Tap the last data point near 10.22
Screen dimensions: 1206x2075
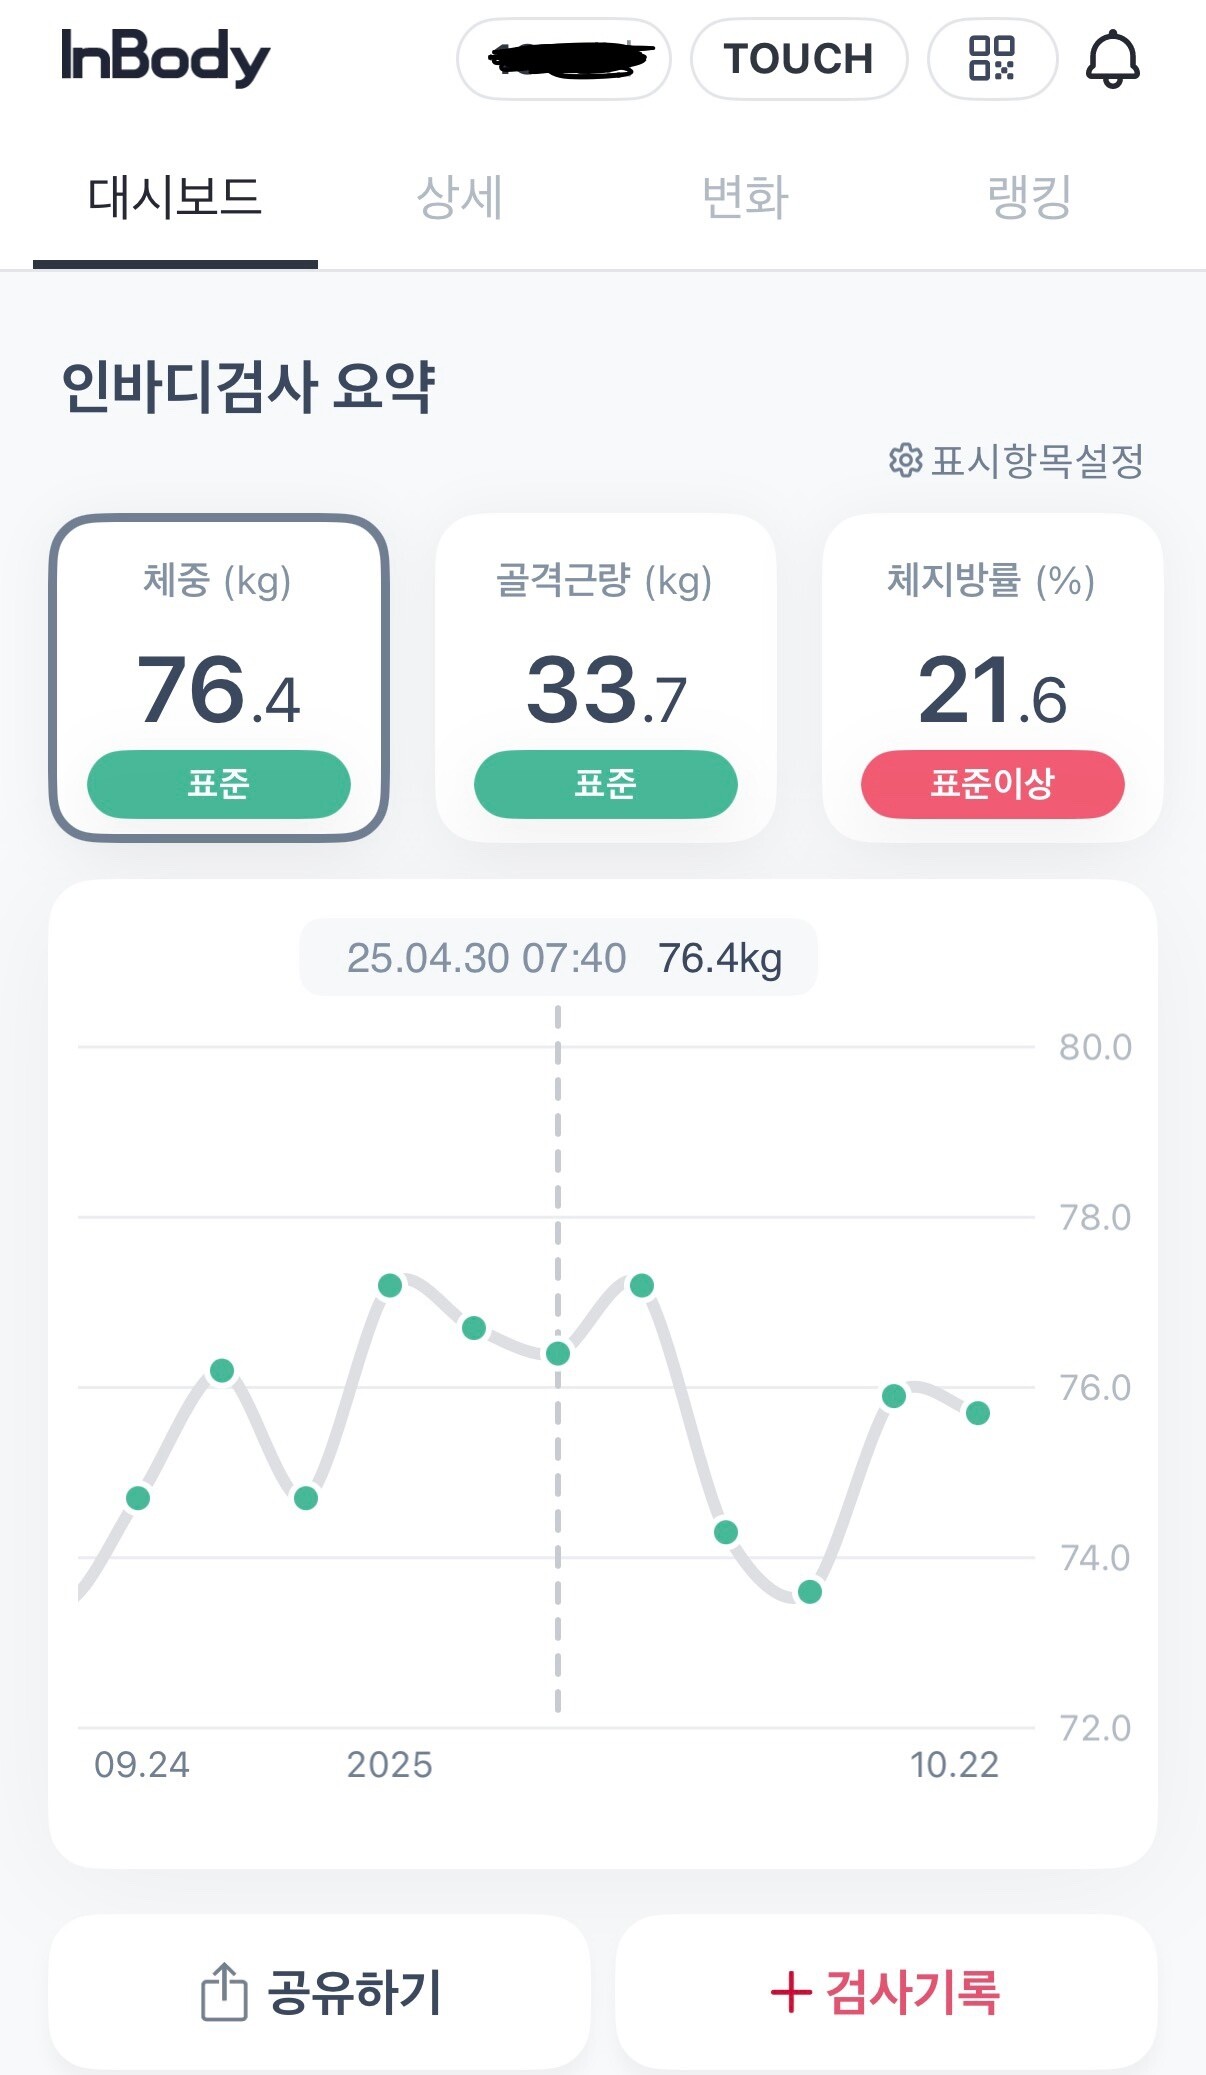tap(978, 1413)
